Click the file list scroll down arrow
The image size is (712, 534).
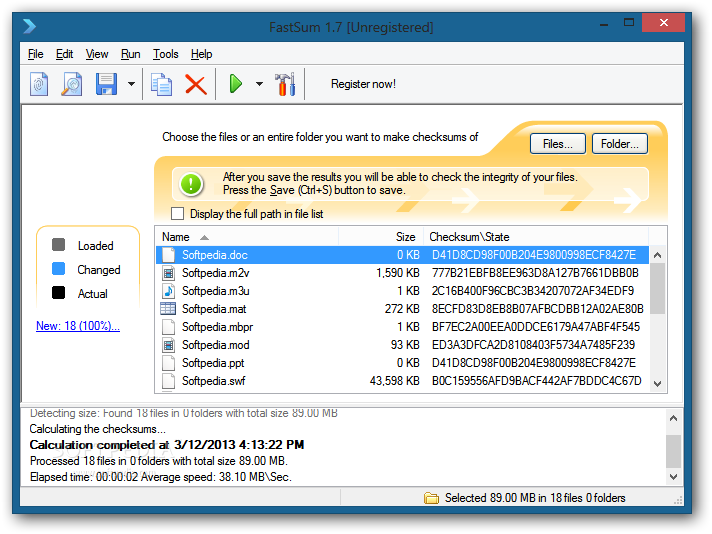tap(657, 384)
